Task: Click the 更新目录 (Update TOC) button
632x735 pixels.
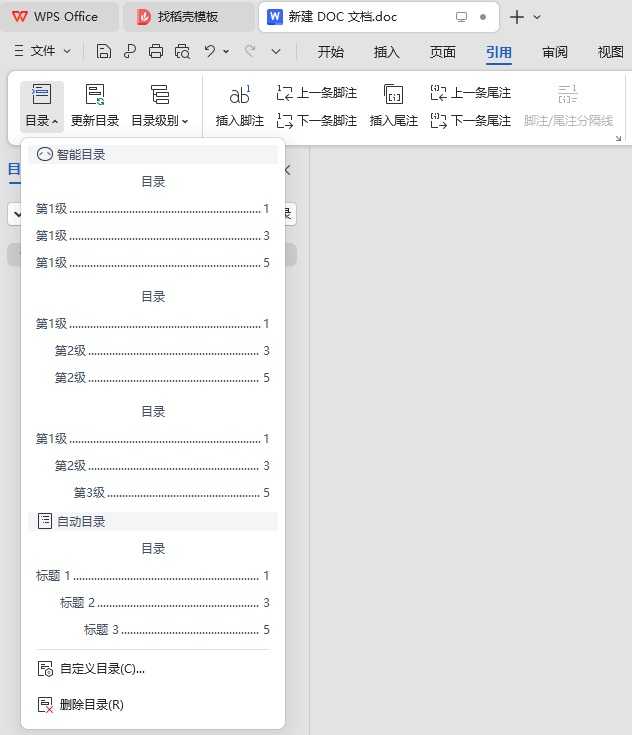Action: 95,106
